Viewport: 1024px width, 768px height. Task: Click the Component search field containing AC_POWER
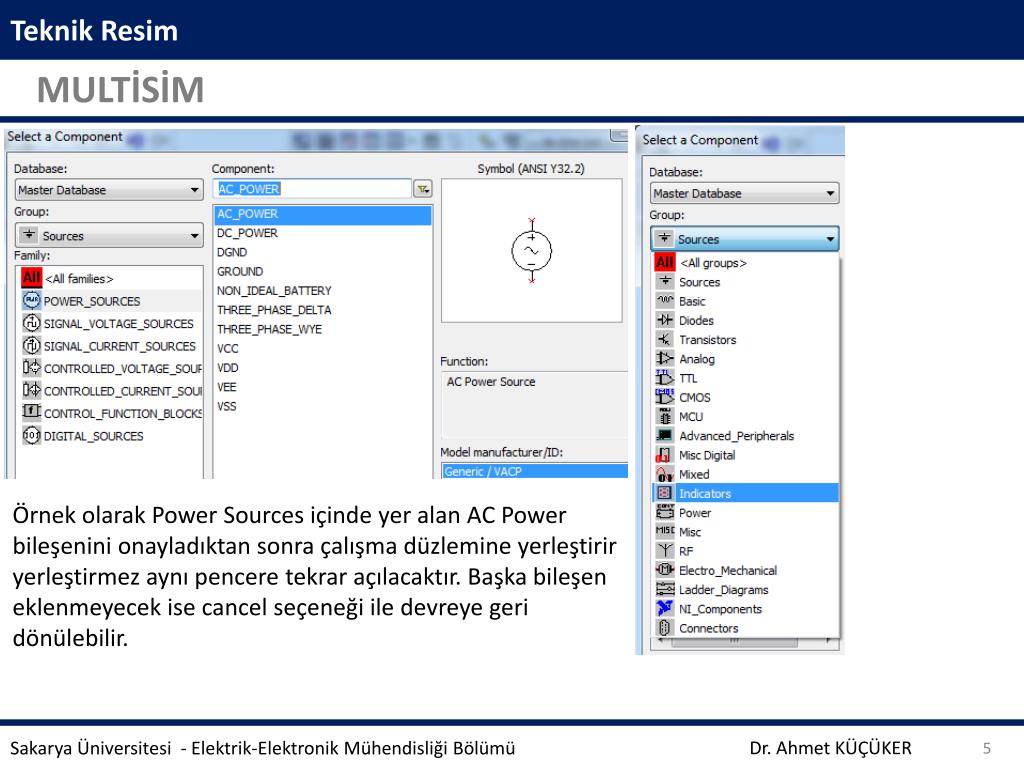coord(312,189)
